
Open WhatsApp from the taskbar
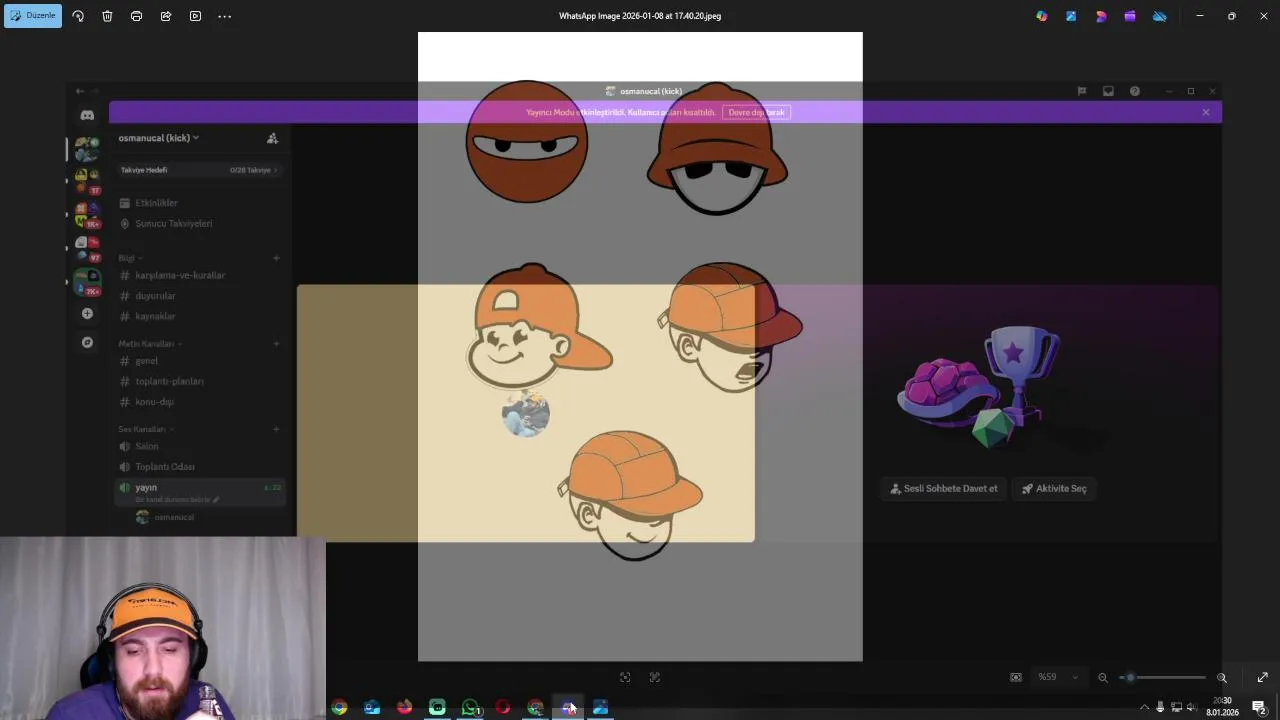(470, 708)
